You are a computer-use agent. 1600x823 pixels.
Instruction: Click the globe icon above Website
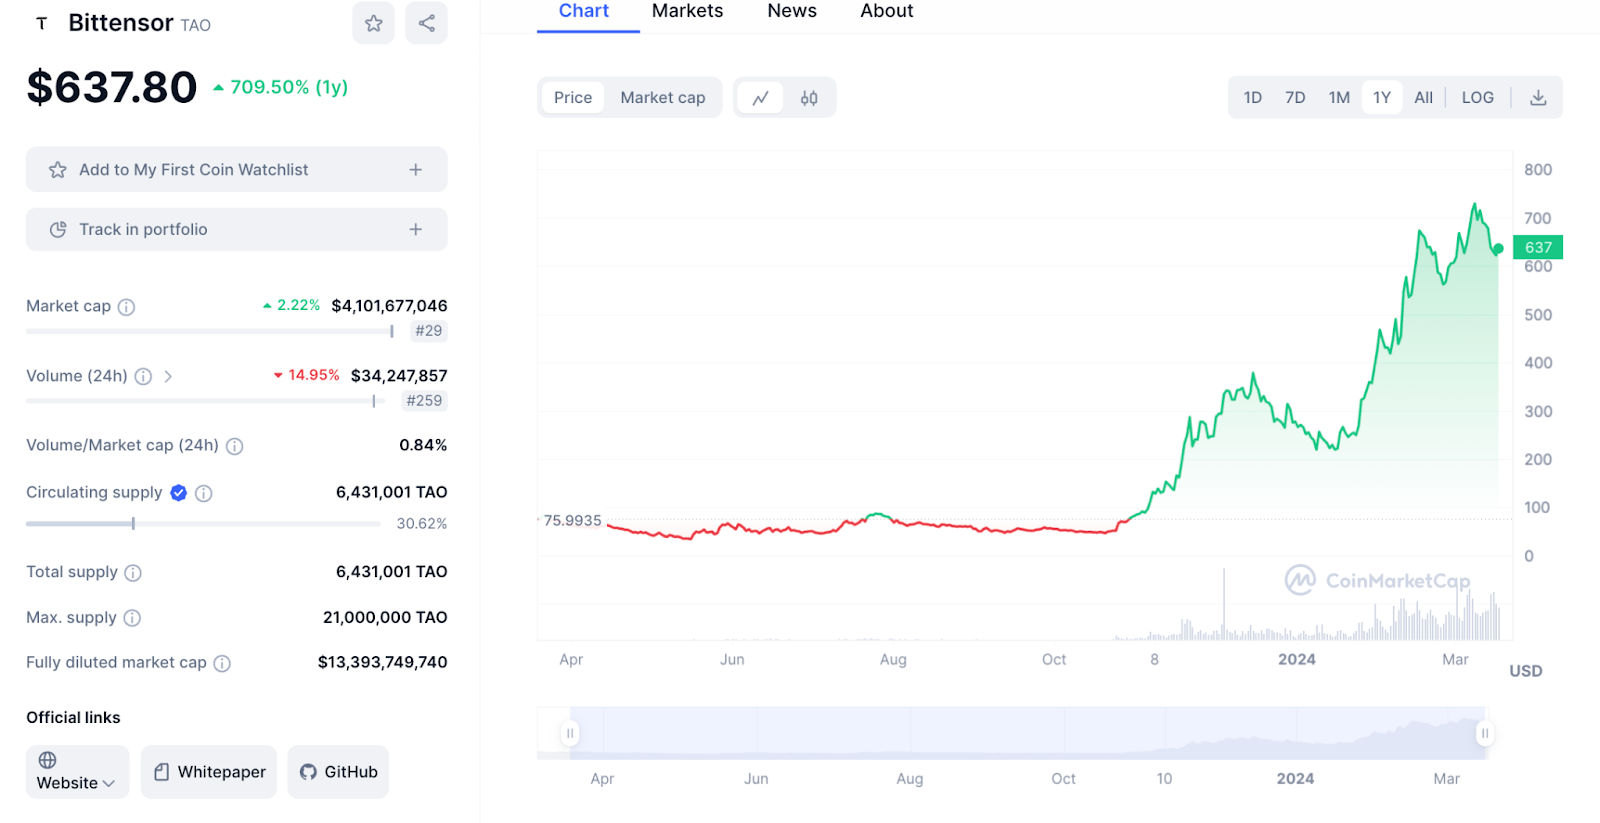click(x=47, y=760)
